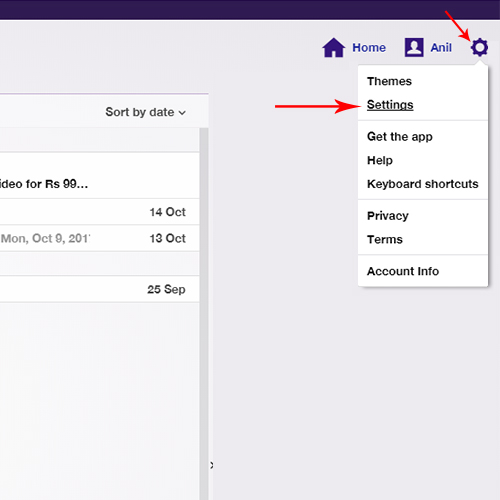This screenshot has width=500, height=500.
Task: Open Help from the menu
Action: 380,160
